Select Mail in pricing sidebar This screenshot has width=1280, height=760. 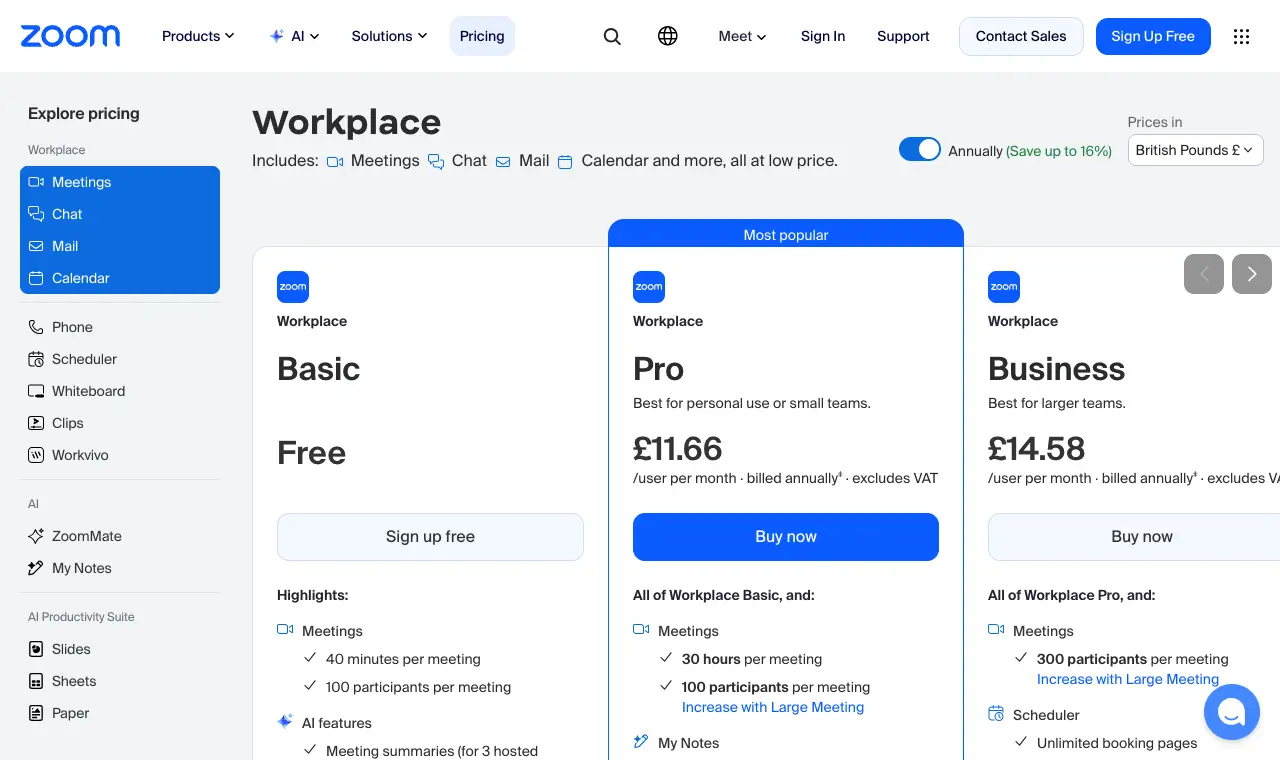click(x=120, y=246)
